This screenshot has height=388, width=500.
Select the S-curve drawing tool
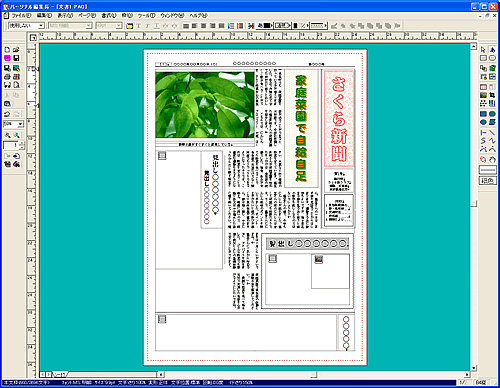tap(483, 141)
